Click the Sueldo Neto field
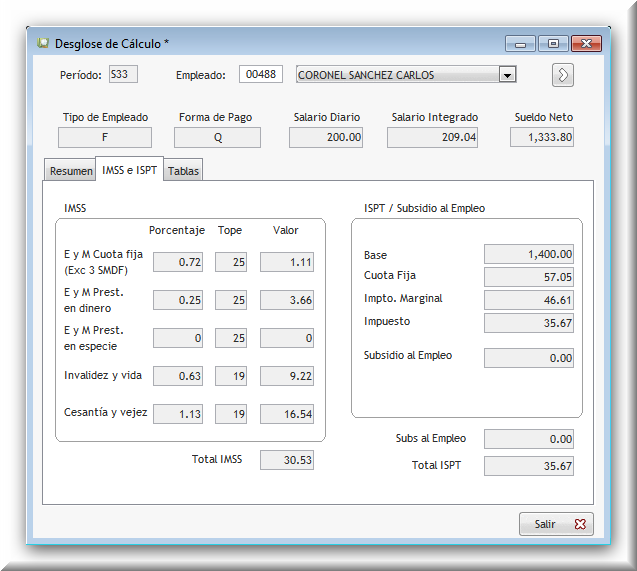The width and height of the screenshot is (637, 571). (541, 138)
